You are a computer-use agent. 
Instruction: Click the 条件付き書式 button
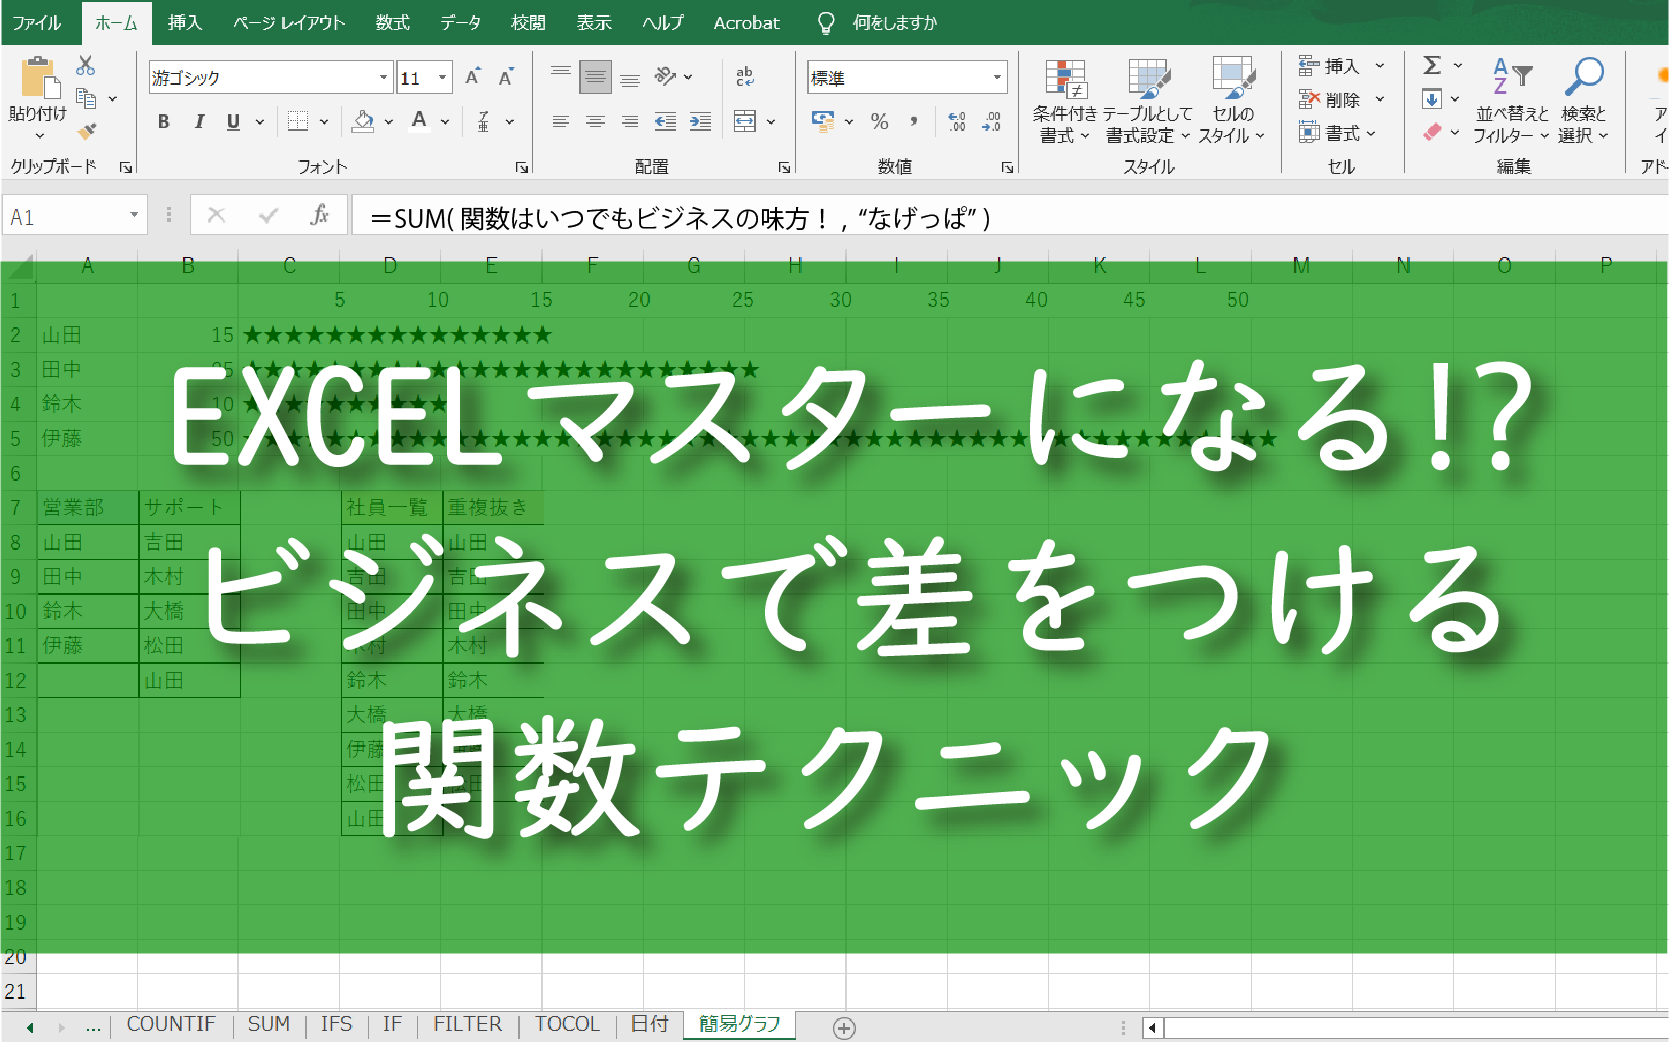pos(1064,100)
